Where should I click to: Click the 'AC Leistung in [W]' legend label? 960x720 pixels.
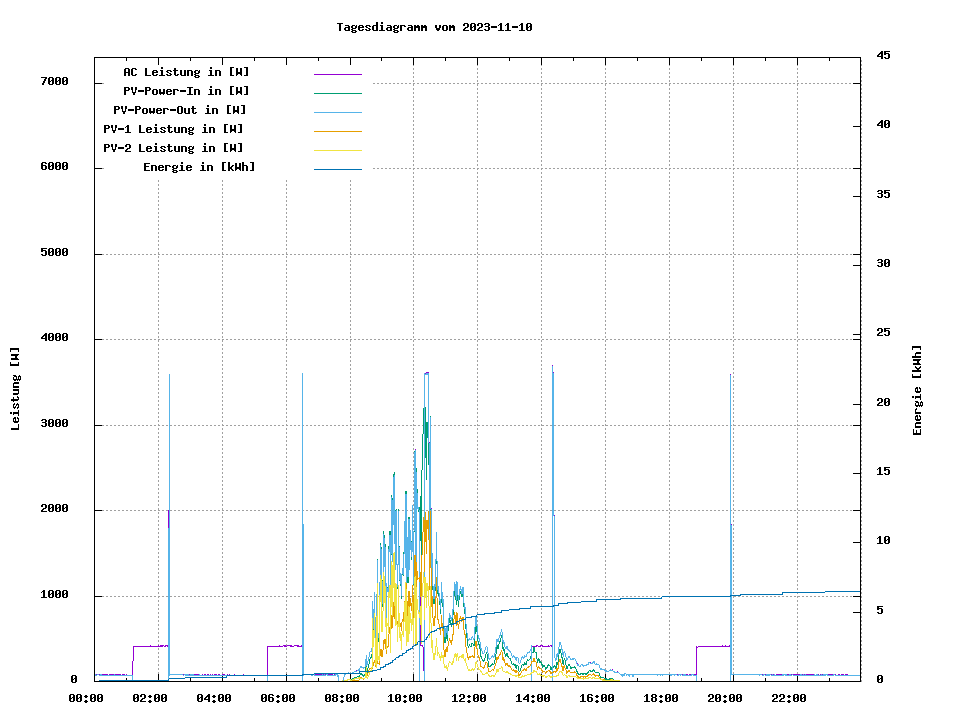coord(186,72)
